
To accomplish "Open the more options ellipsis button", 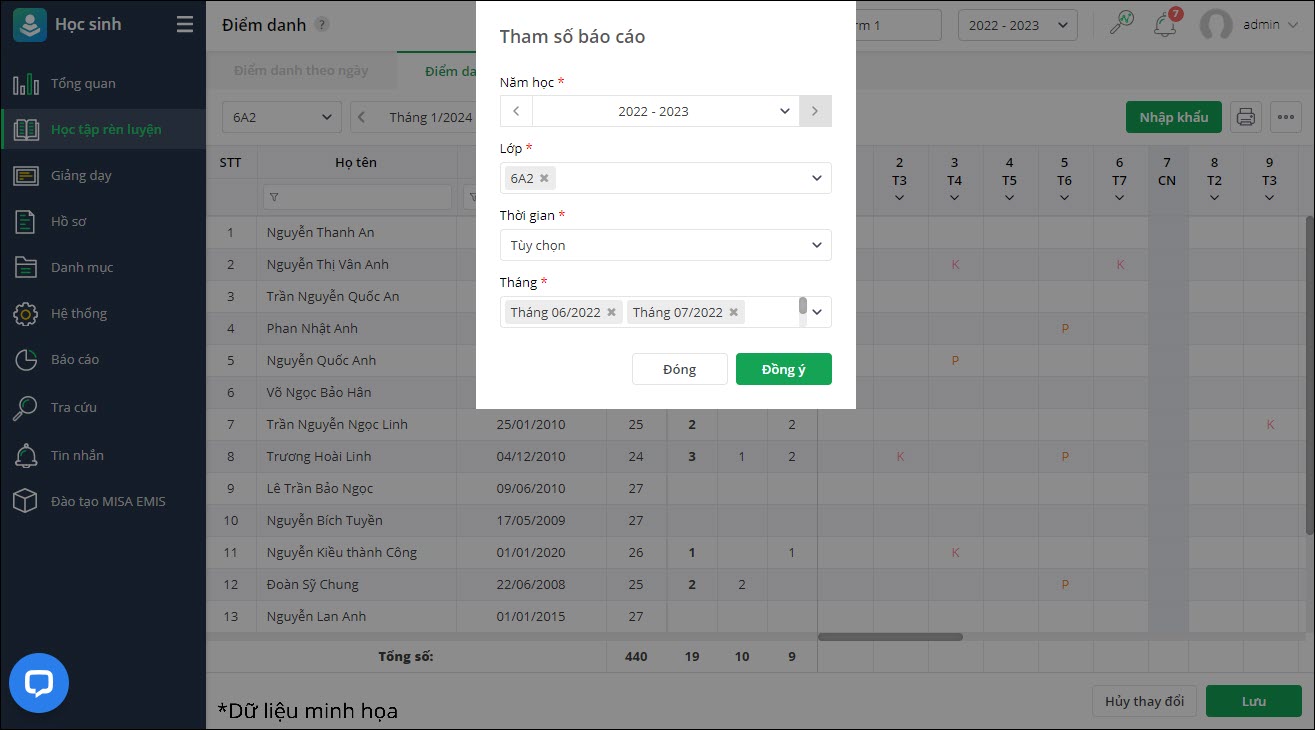I will click(1285, 117).
